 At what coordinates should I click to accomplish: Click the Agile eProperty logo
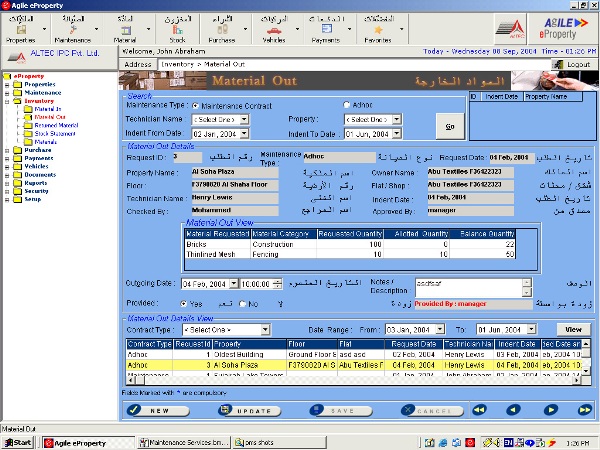point(562,29)
